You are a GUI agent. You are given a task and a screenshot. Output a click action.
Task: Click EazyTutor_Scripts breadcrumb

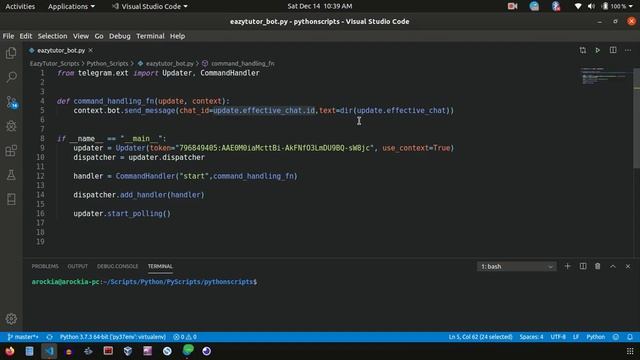[x=54, y=64]
